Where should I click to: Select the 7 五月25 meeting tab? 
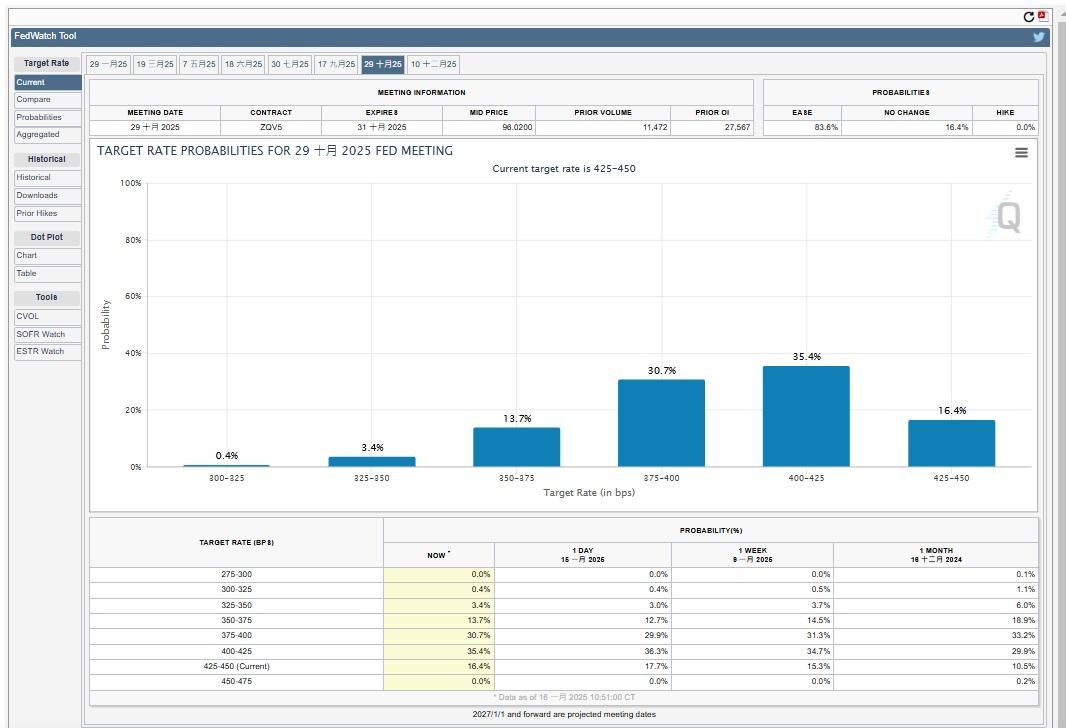[198, 64]
